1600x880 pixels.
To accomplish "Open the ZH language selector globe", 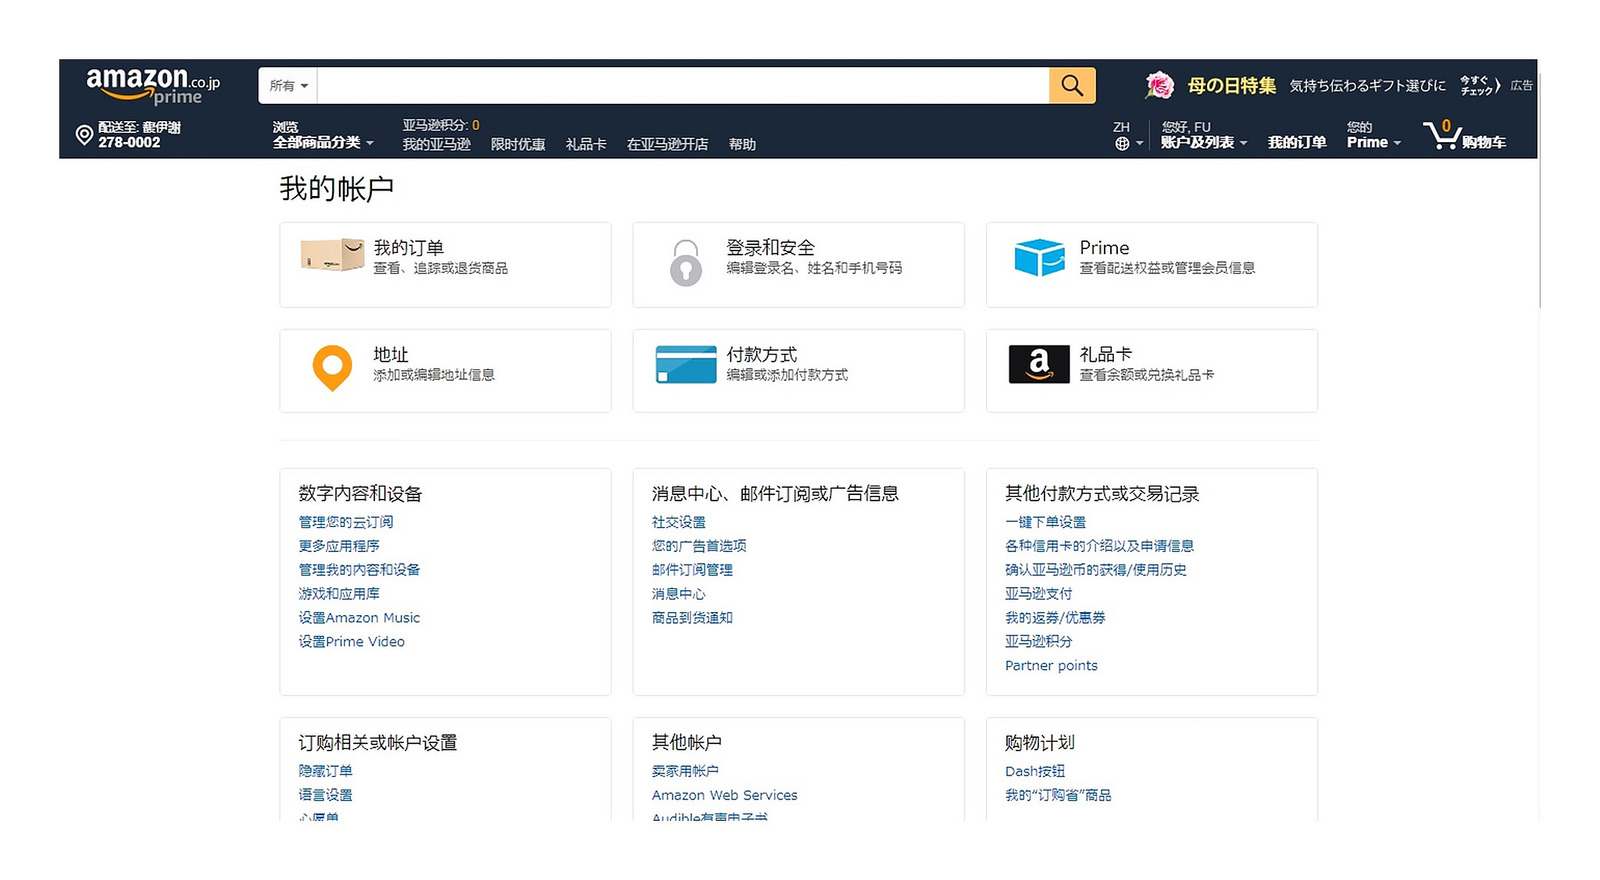I will [x=1126, y=143].
